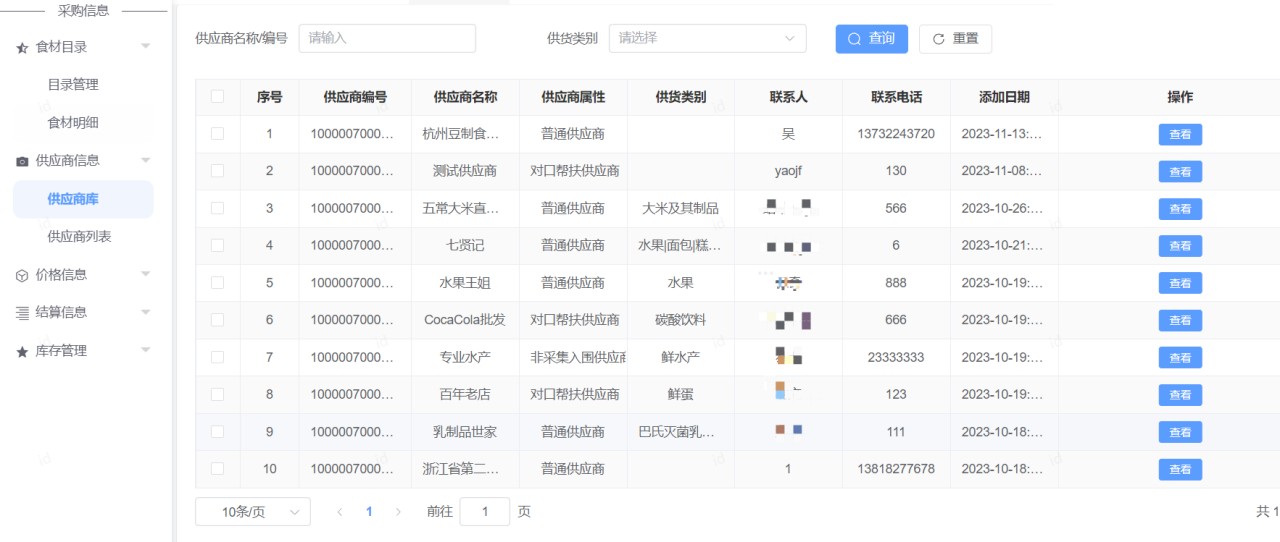
Task: Check the box for row 七贤记
Action: coord(217,245)
